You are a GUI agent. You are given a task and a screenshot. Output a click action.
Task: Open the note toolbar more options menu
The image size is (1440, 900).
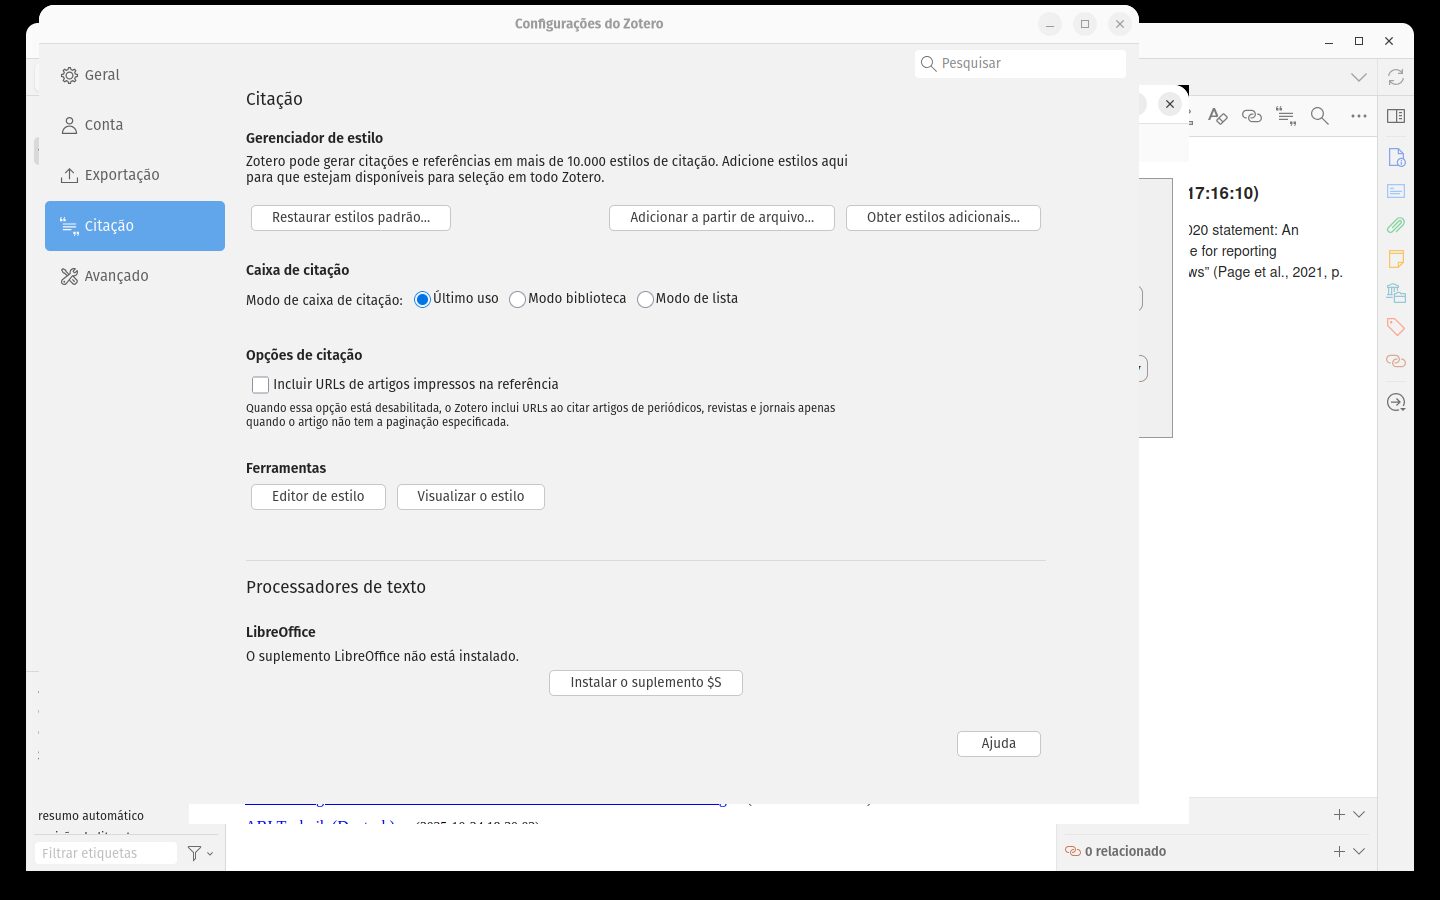1358,116
